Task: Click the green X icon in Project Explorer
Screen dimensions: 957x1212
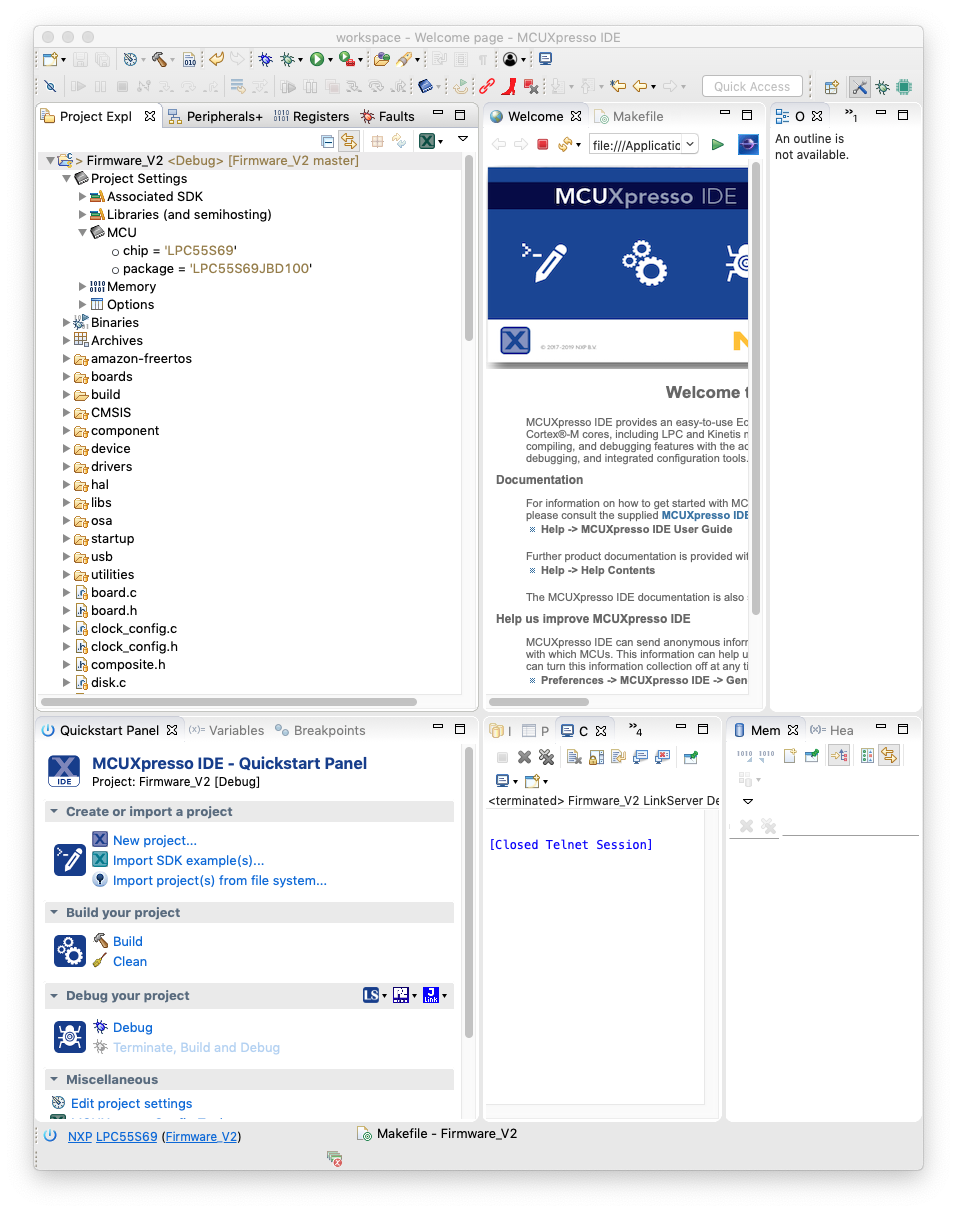Action: point(426,141)
